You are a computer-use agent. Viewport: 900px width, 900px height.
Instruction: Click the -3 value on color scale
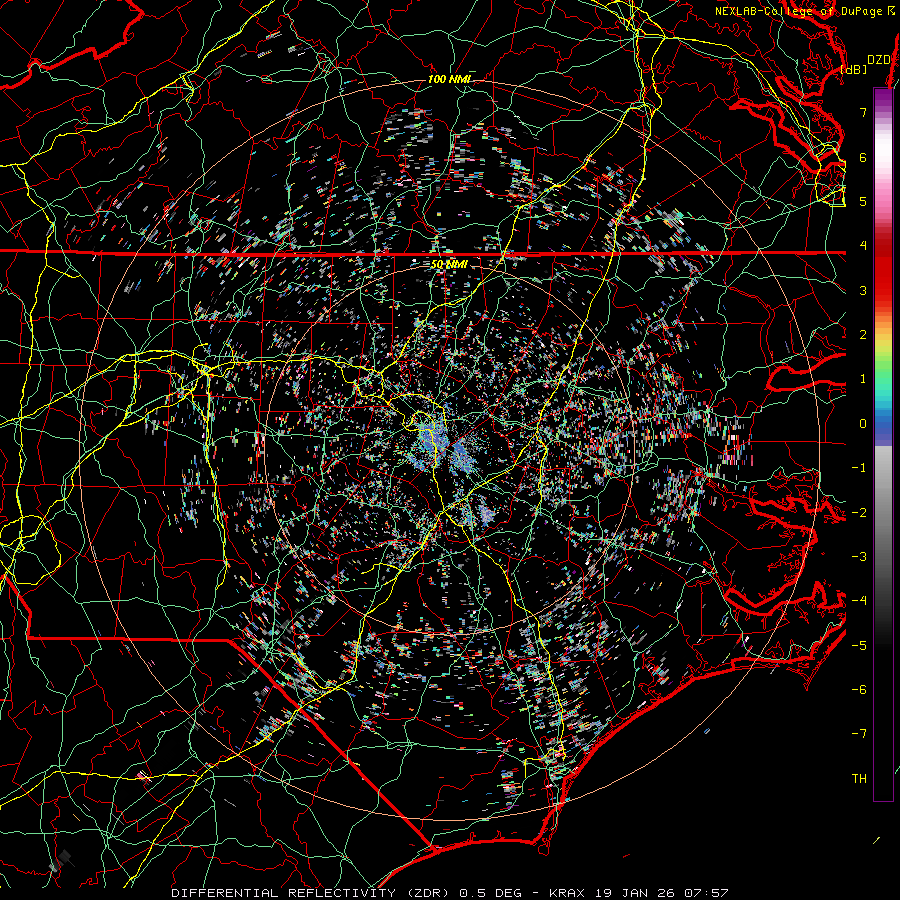coord(859,557)
